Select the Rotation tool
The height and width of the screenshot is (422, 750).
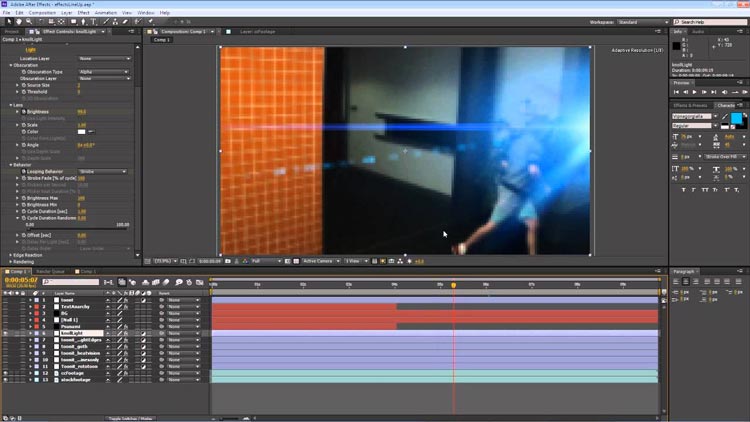pyautogui.click(x=41, y=22)
